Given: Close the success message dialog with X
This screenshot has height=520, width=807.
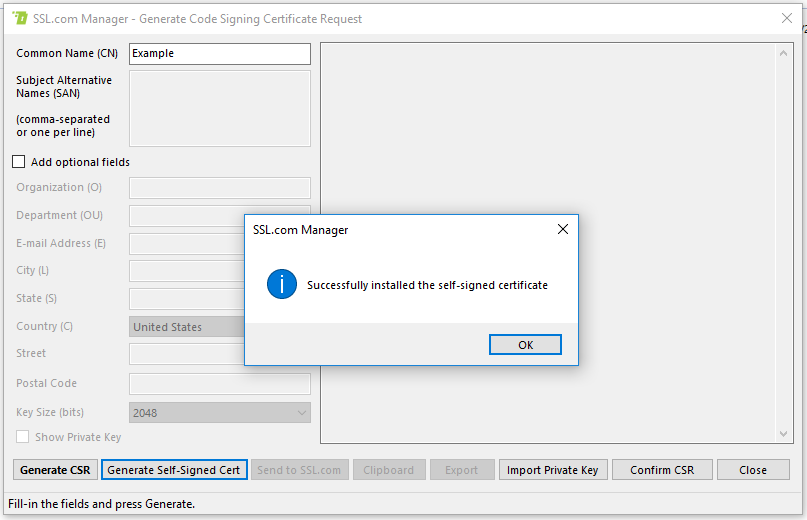Looking at the screenshot, I should point(562,229).
